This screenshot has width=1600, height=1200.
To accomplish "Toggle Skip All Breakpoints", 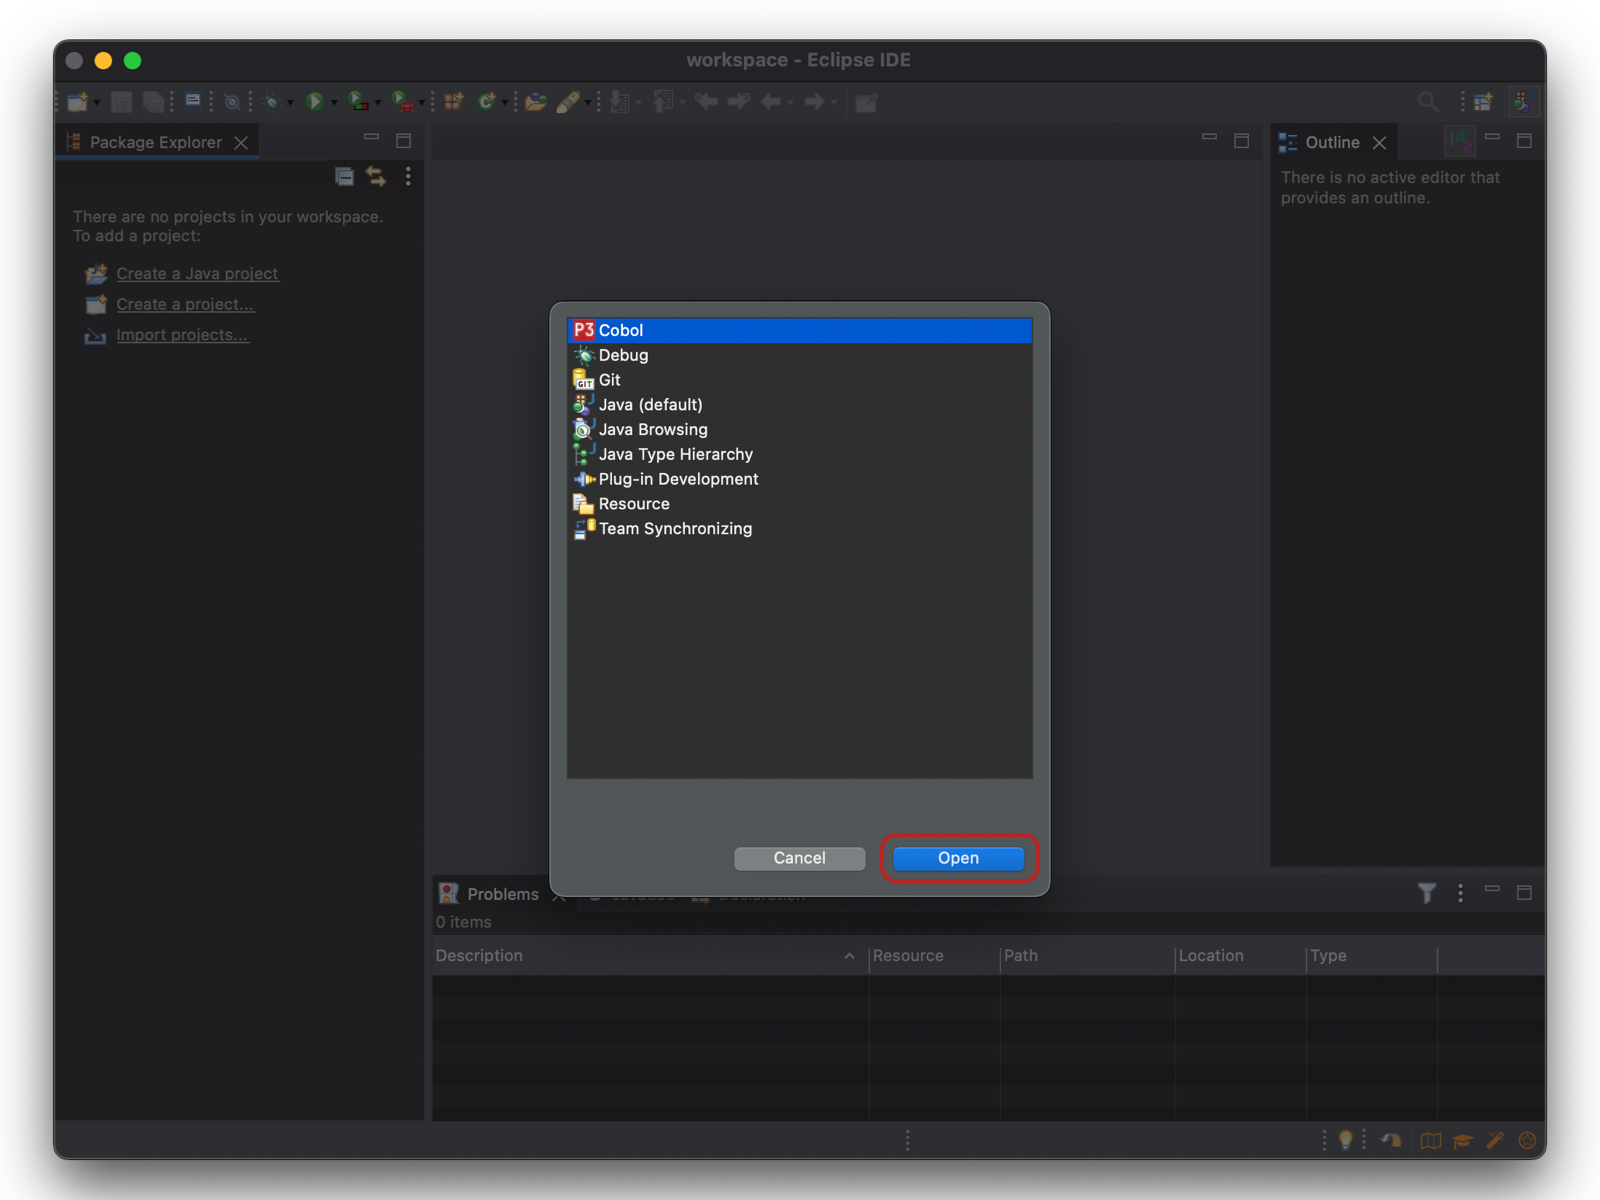I will 232,102.
